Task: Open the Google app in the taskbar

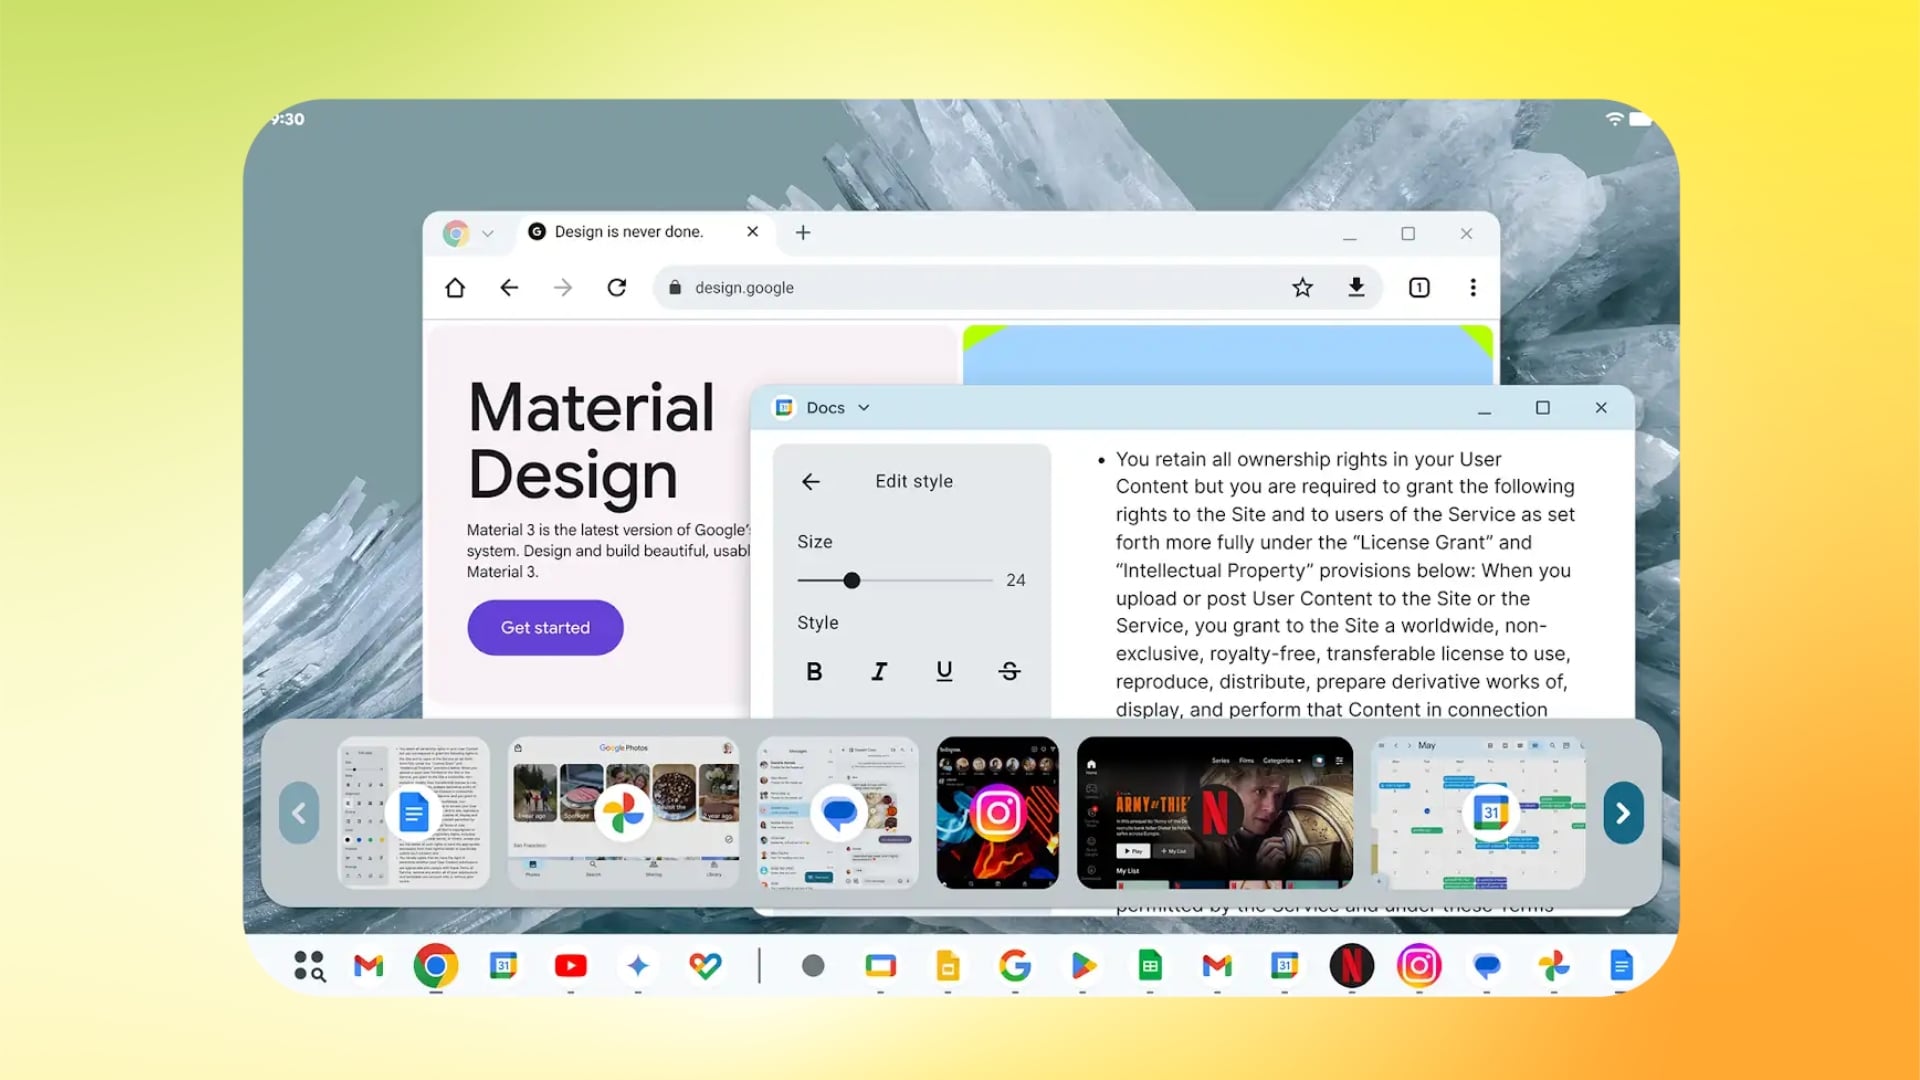Action: click(1015, 966)
